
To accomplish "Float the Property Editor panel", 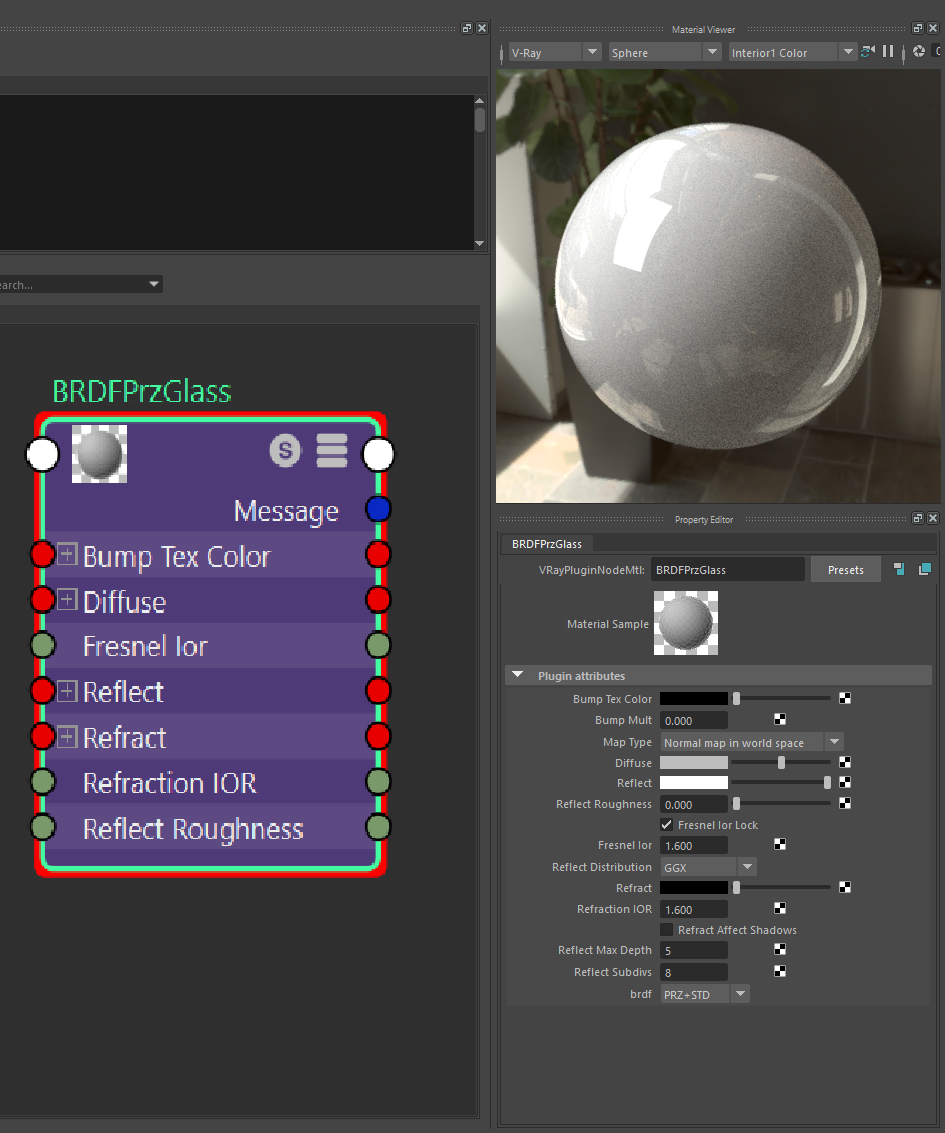I will [918, 518].
